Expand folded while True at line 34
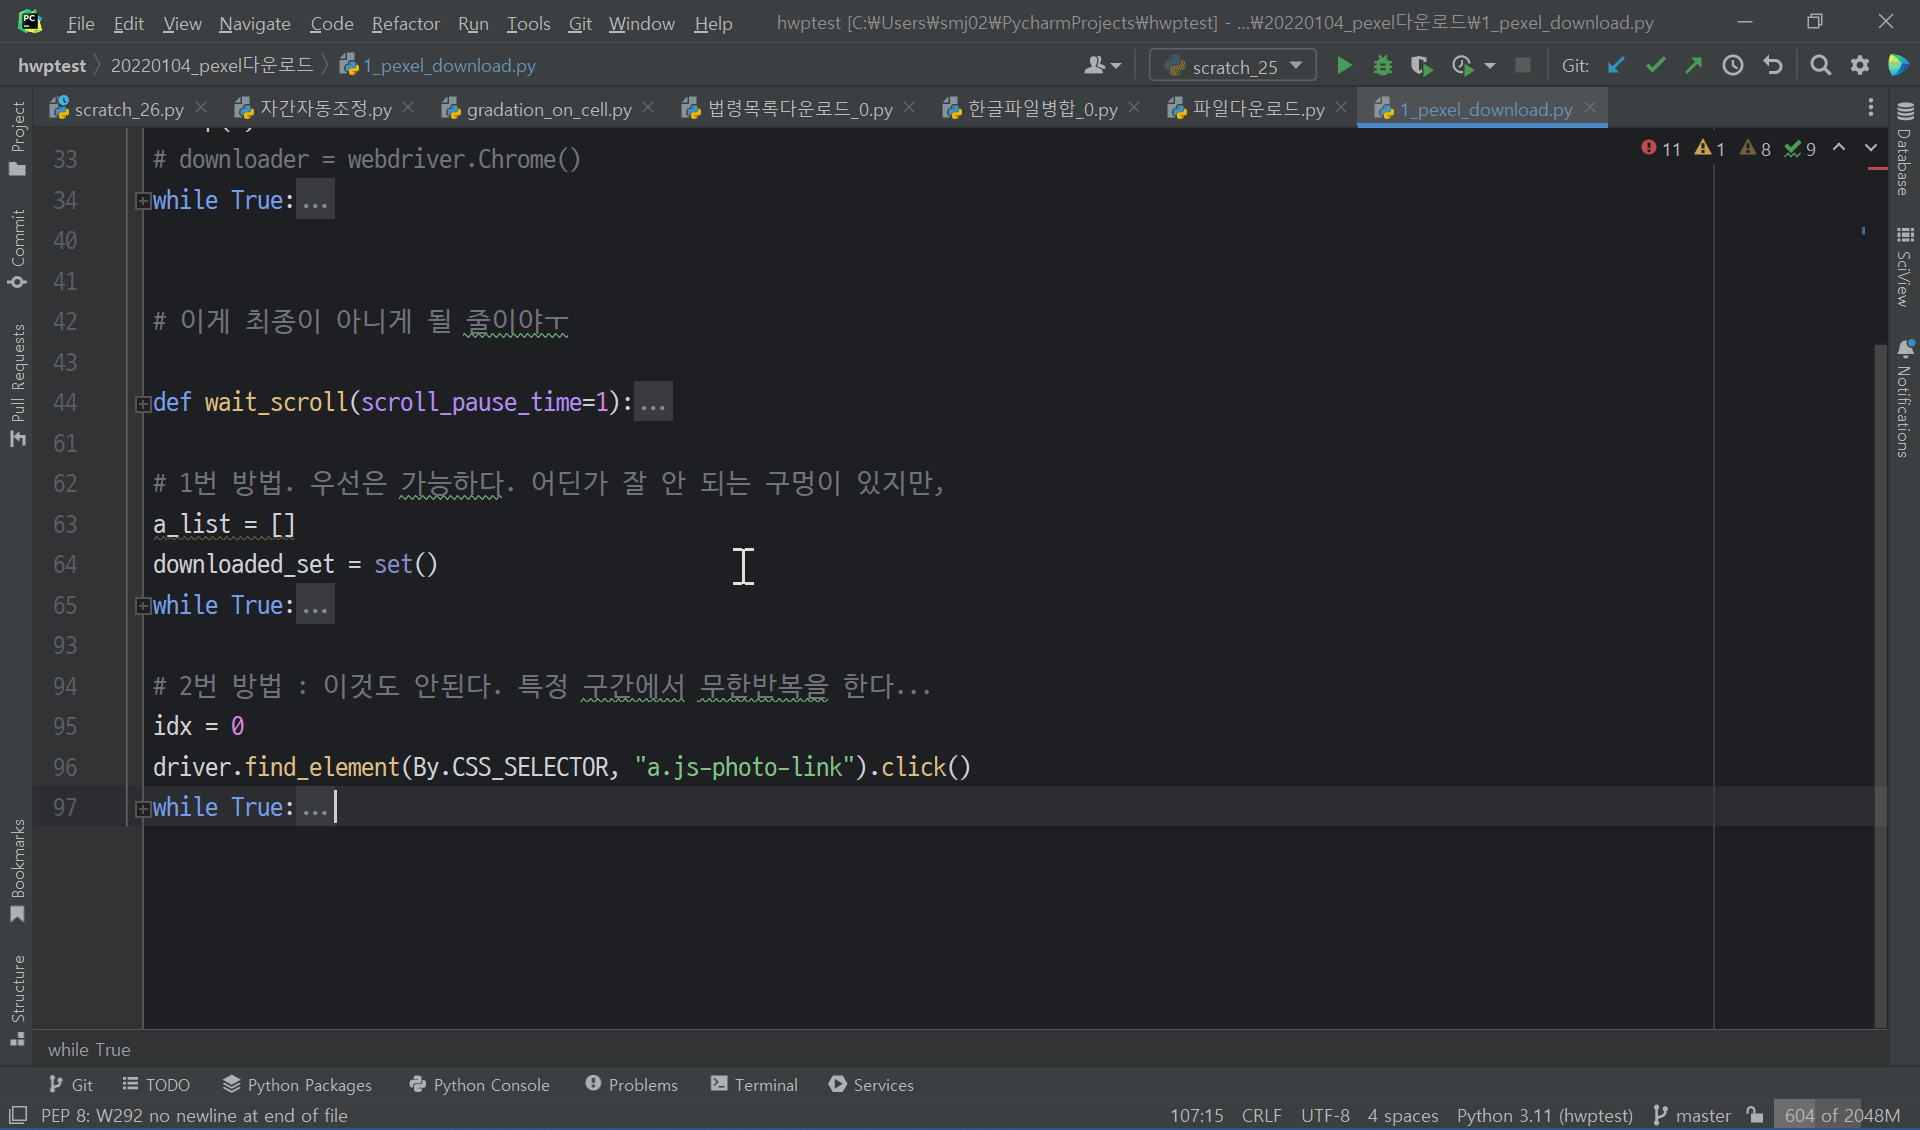1920x1130 pixels. coord(143,201)
